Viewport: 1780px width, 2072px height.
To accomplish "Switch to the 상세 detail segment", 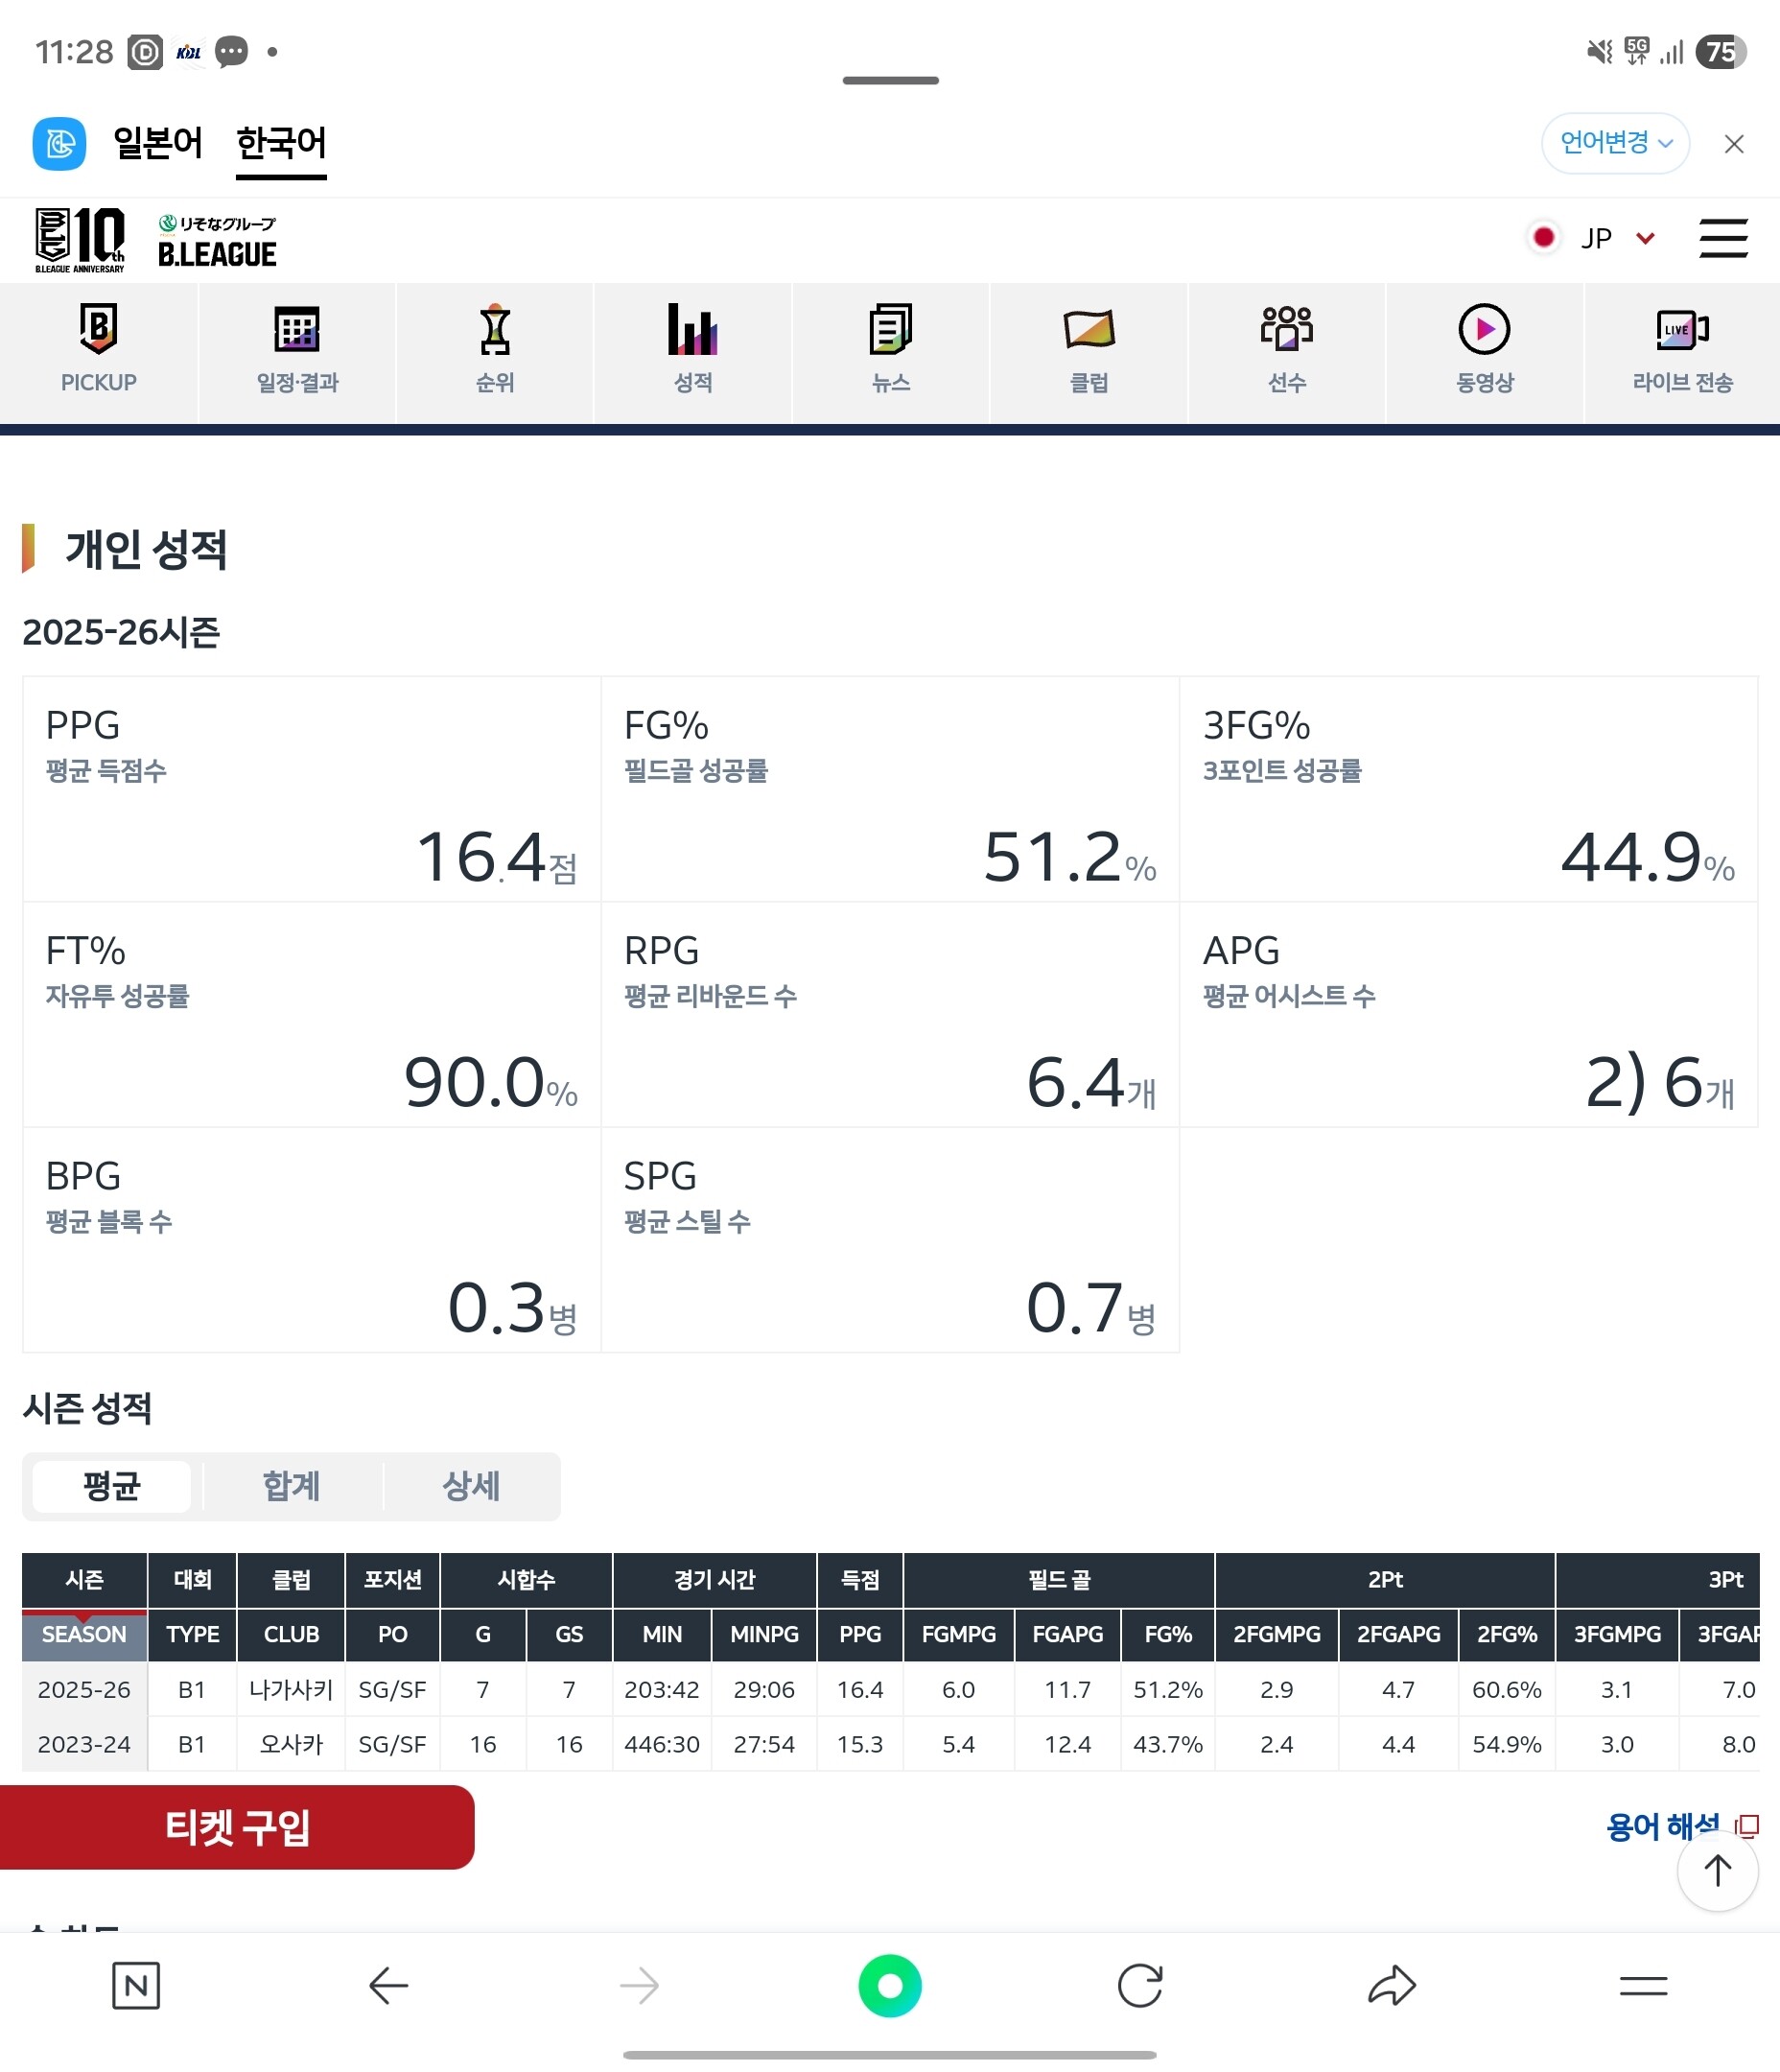I will tap(471, 1486).
